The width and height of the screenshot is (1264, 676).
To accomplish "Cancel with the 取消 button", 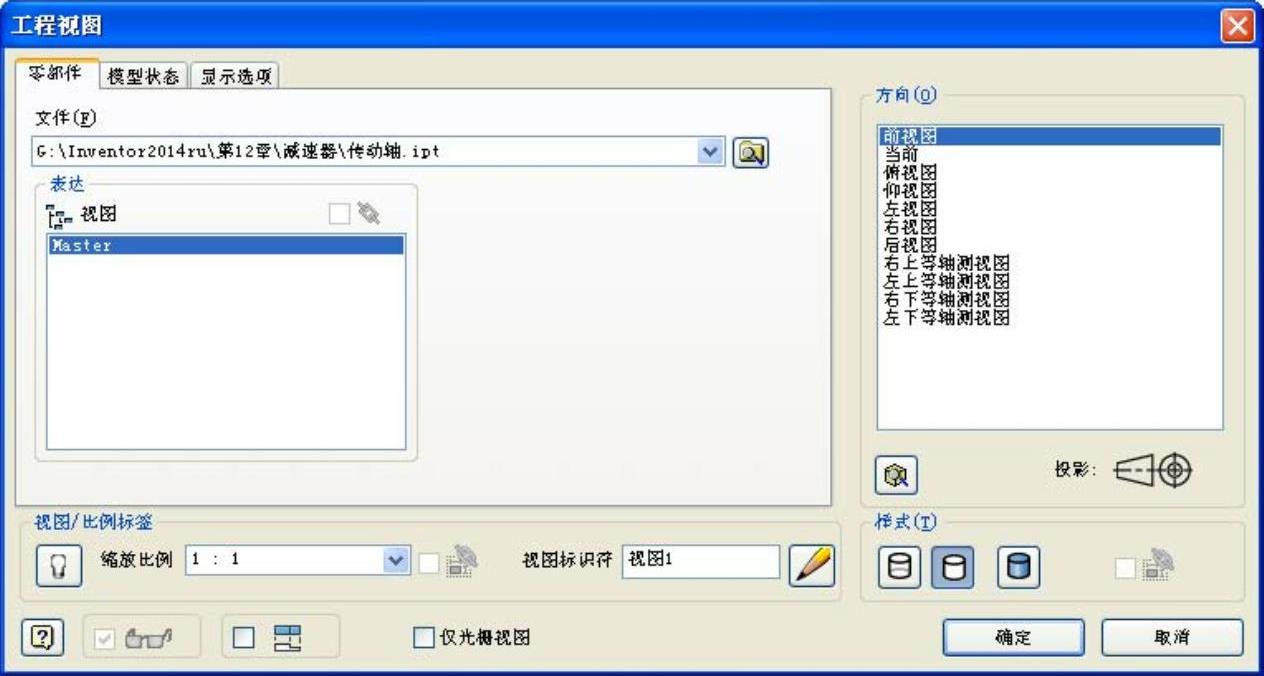I will (1172, 637).
